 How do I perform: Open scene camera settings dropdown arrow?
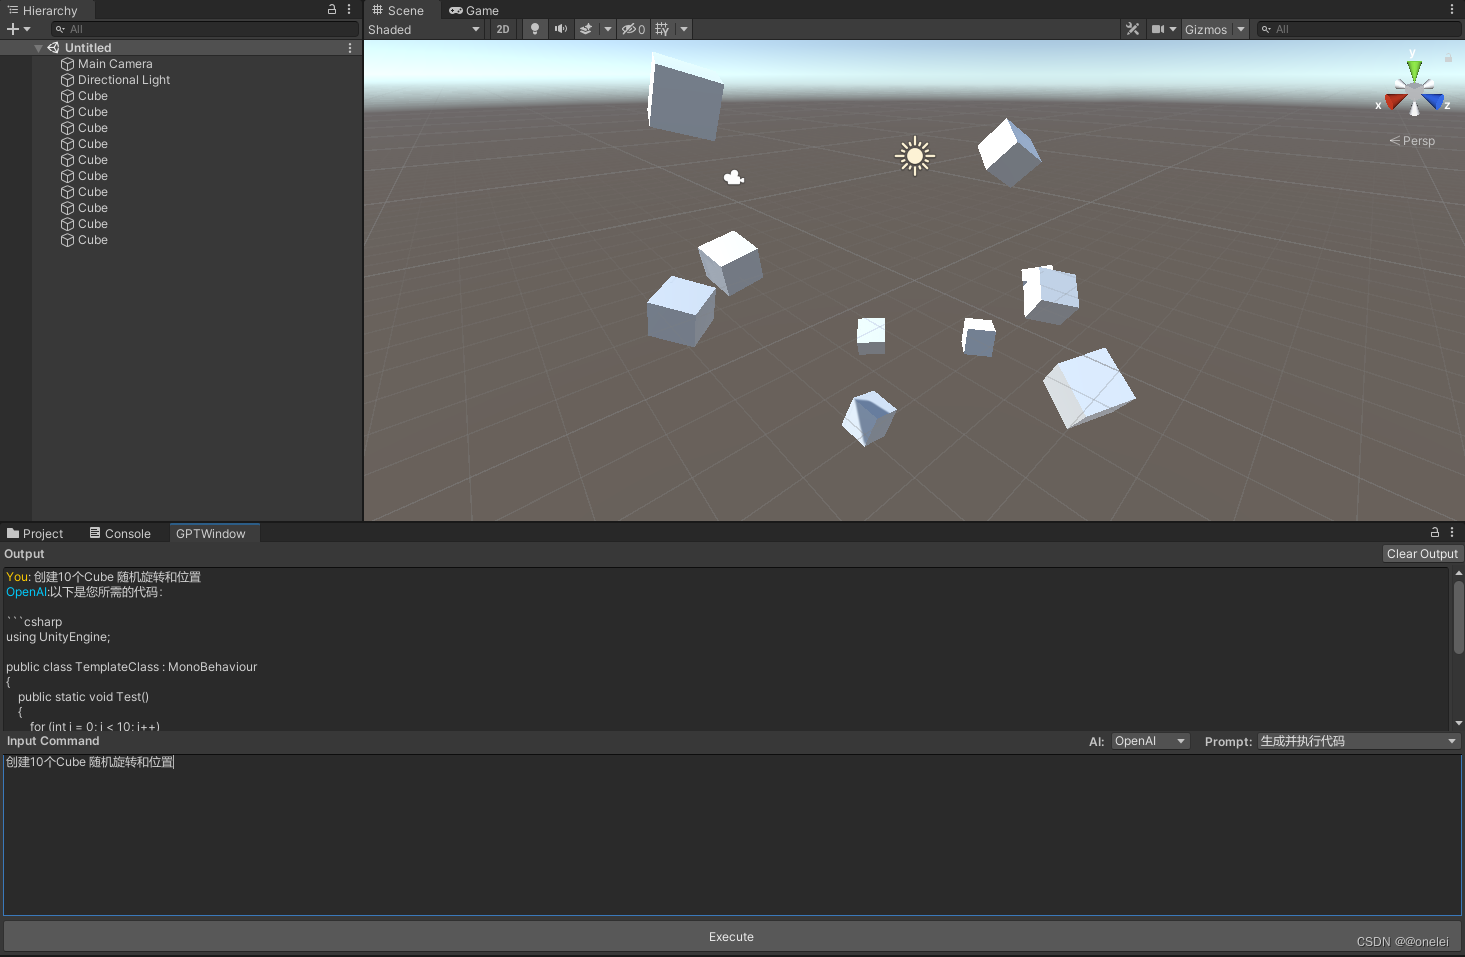[1173, 29]
